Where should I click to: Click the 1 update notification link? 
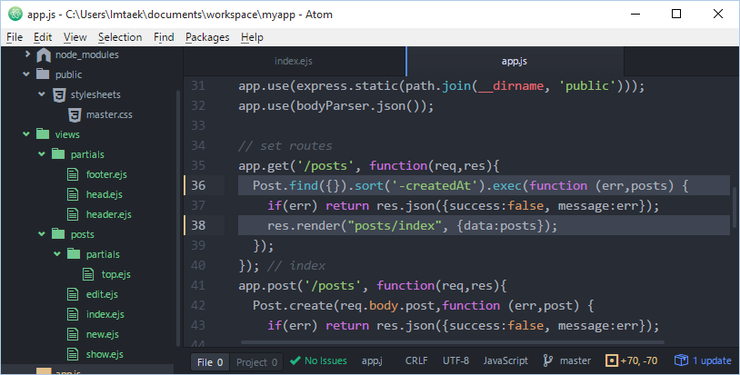712,361
